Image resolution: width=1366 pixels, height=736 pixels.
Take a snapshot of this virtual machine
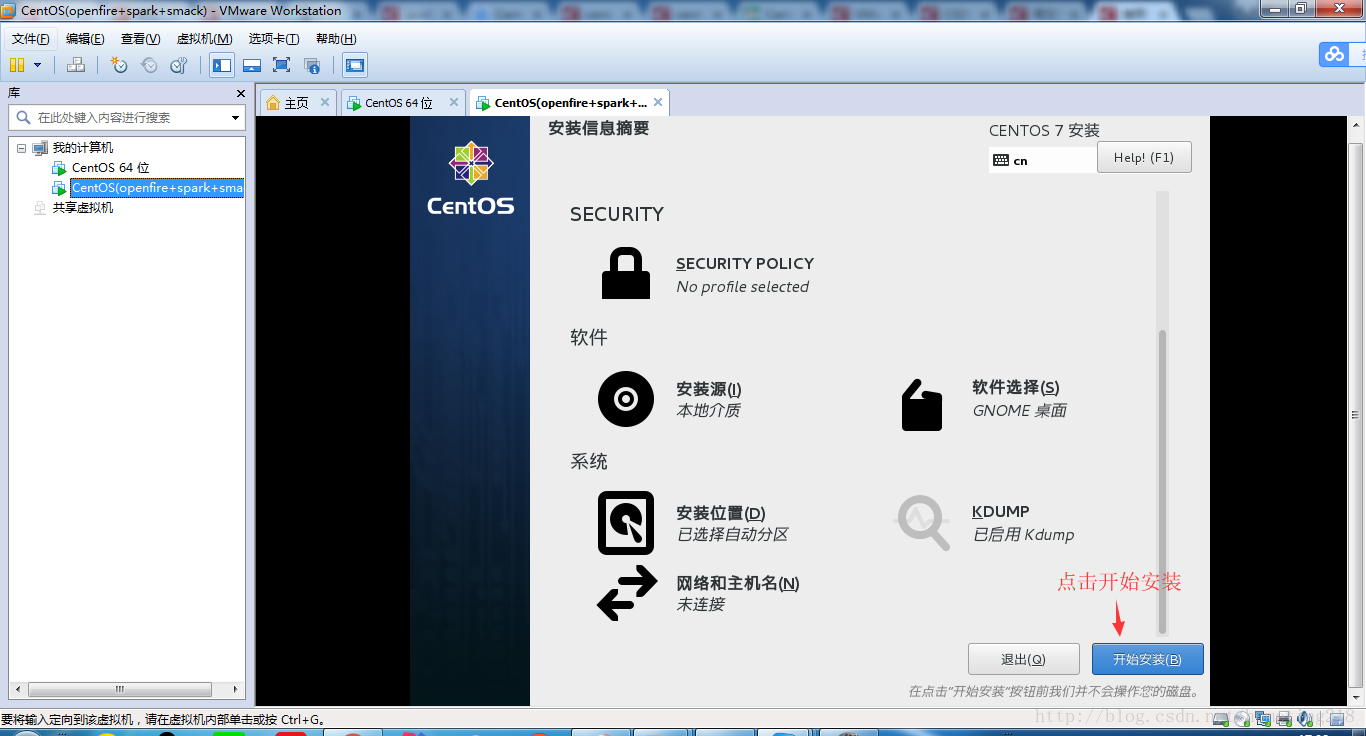[119, 65]
